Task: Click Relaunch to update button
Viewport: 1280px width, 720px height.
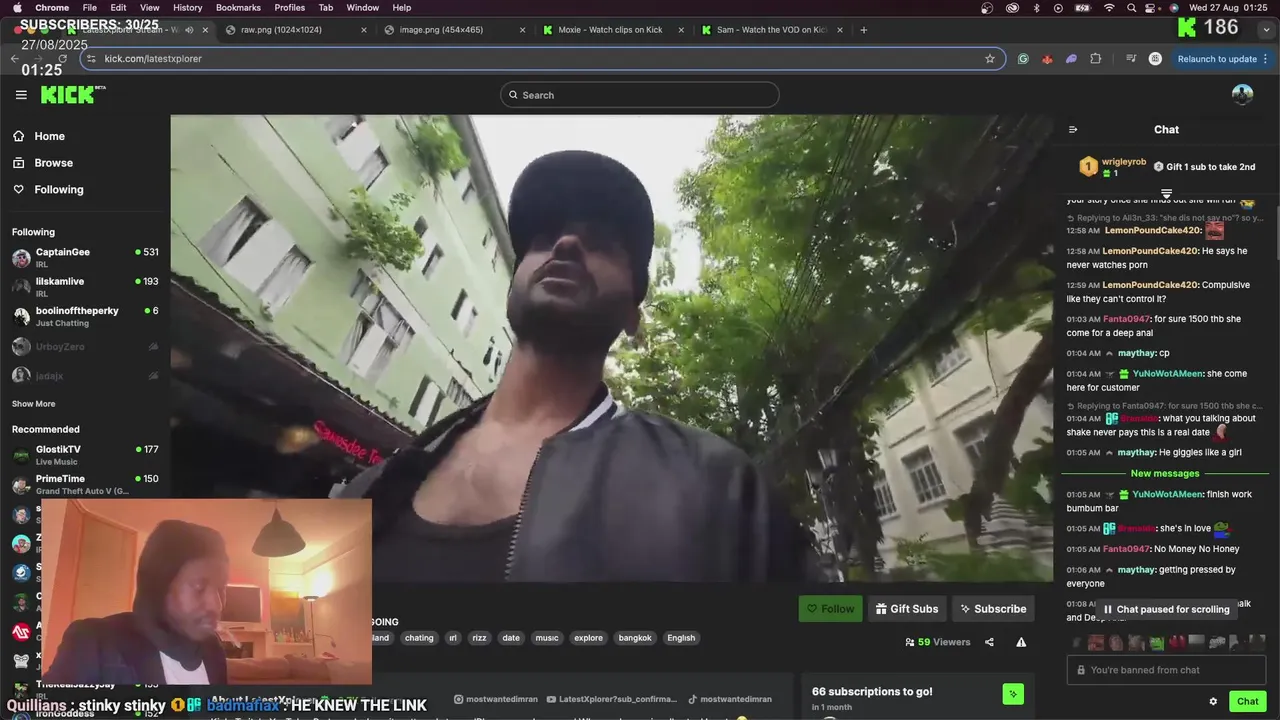Action: [1217, 58]
